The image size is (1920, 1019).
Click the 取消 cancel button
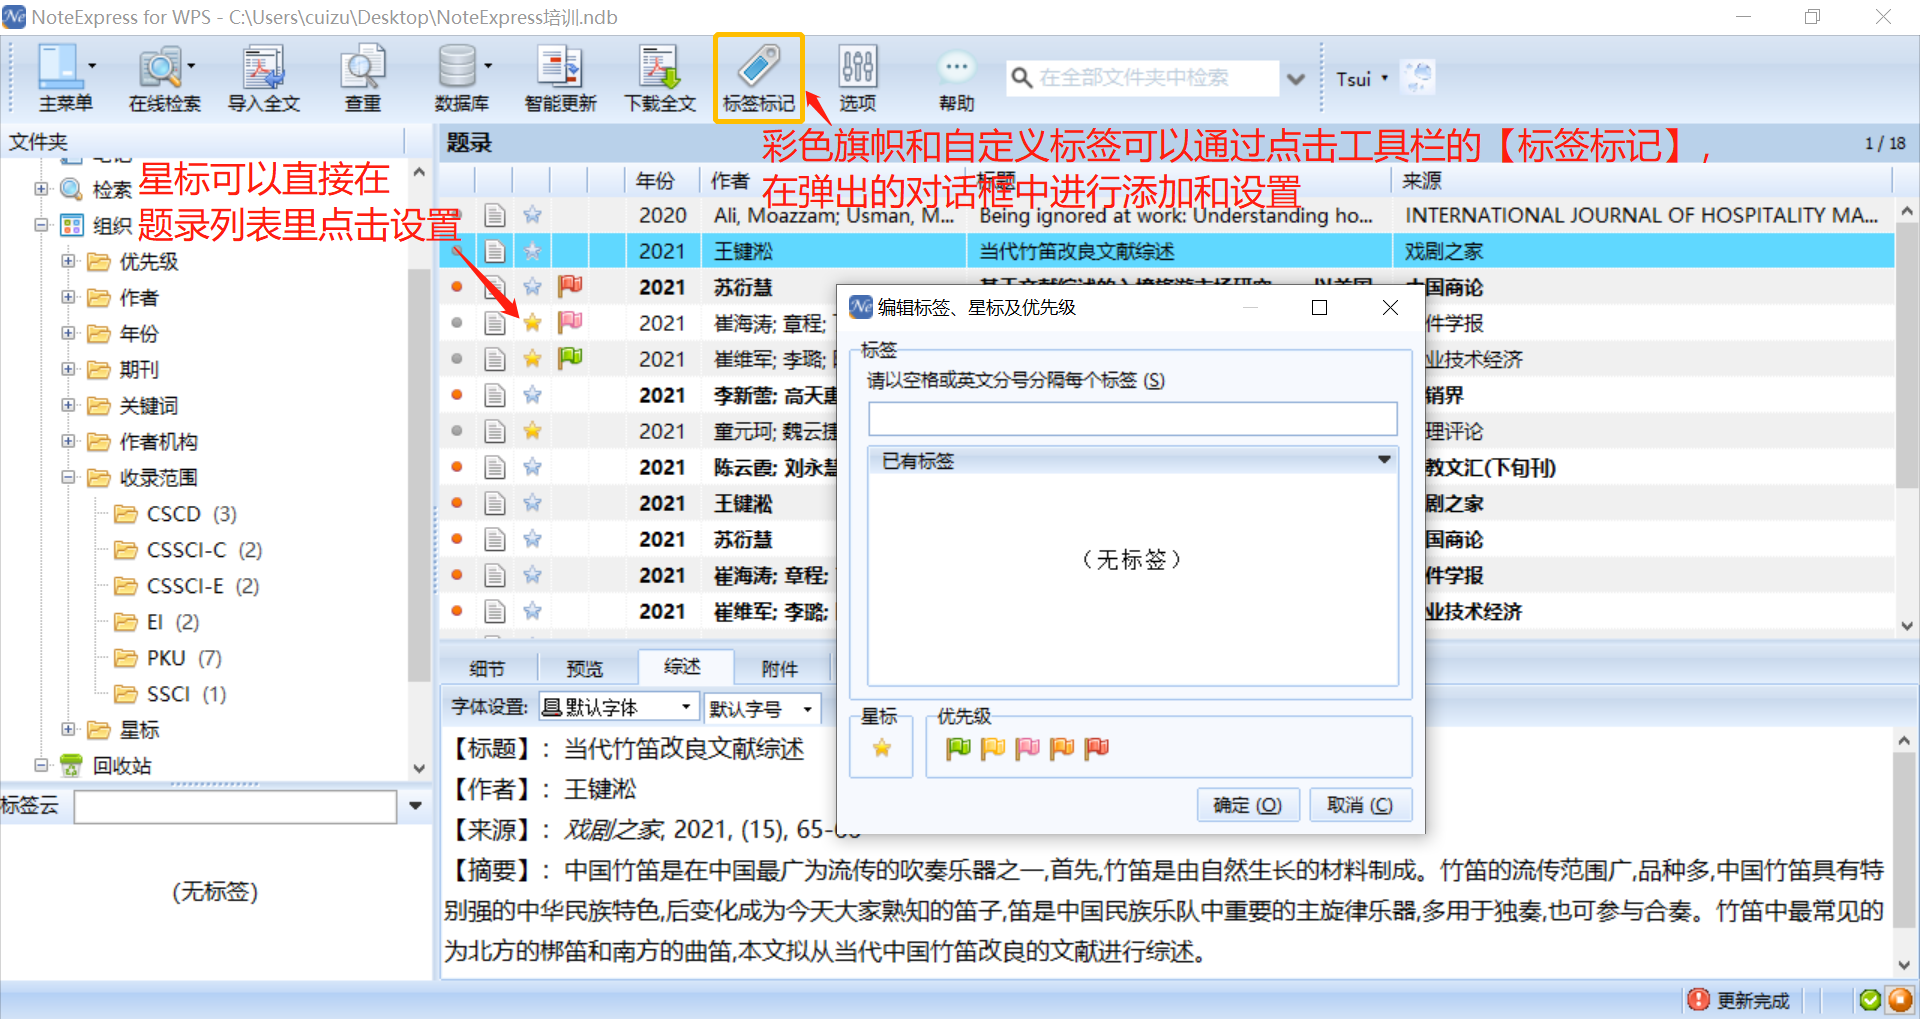pyautogui.click(x=1360, y=804)
